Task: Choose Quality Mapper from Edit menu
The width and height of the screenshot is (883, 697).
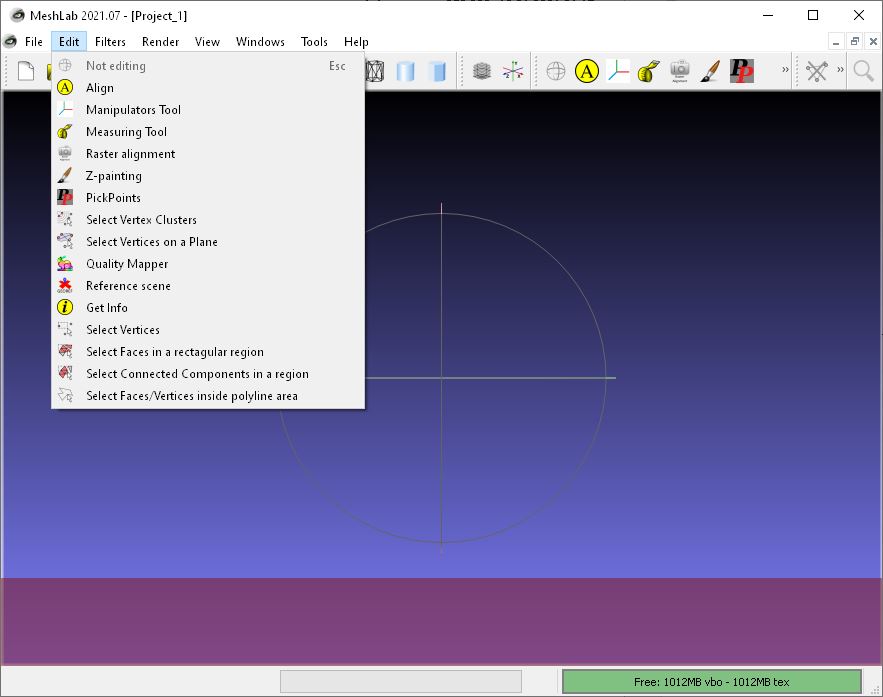Action: [127, 264]
